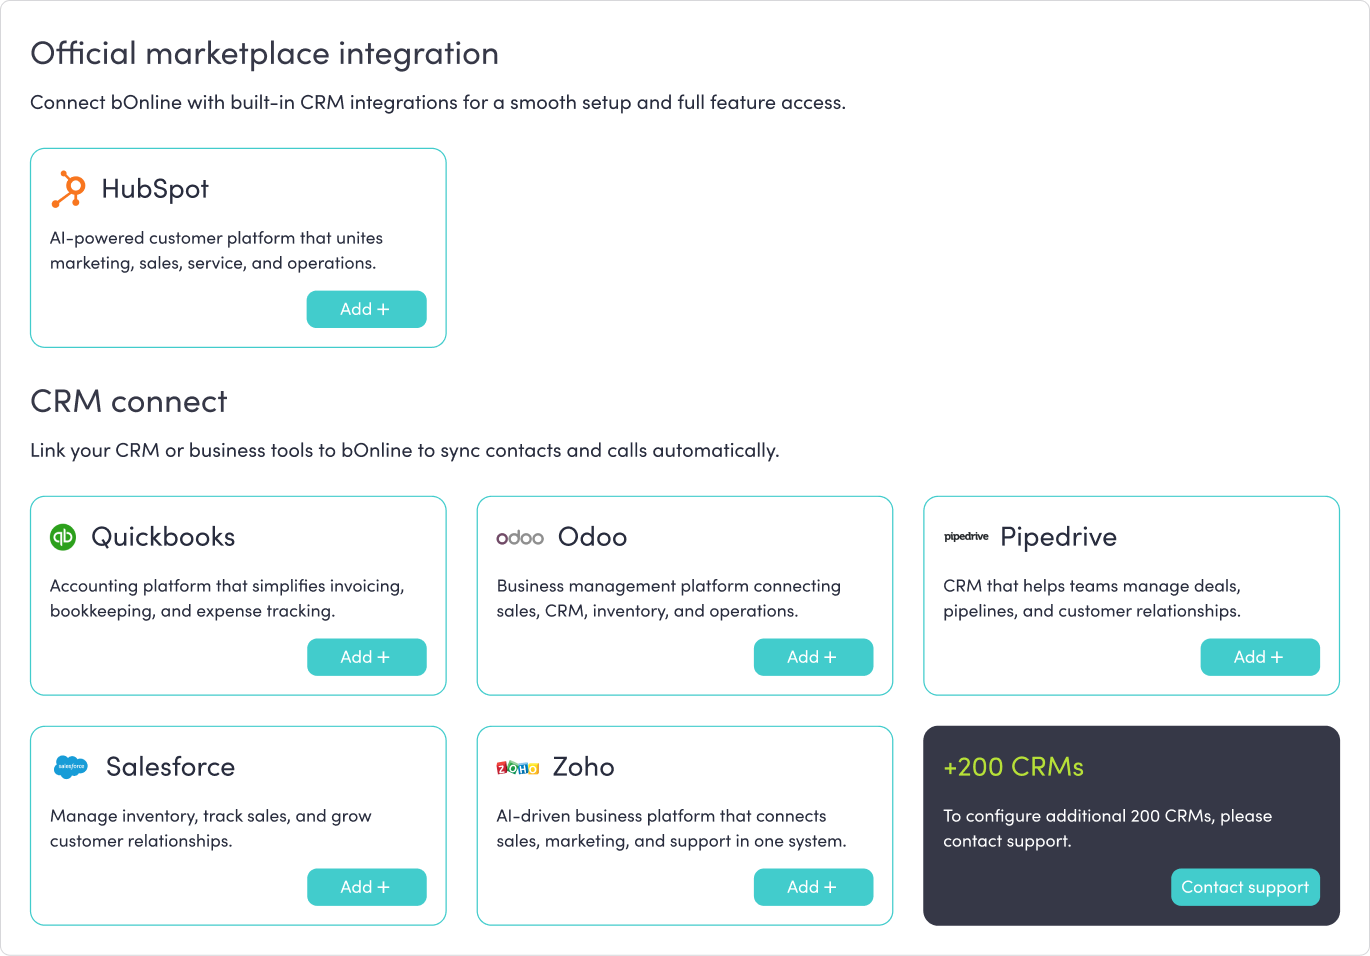The height and width of the screenshot is (956, 1370).
Task: Click the HubSpot sprocket logo icon
Action: (69, 189)
